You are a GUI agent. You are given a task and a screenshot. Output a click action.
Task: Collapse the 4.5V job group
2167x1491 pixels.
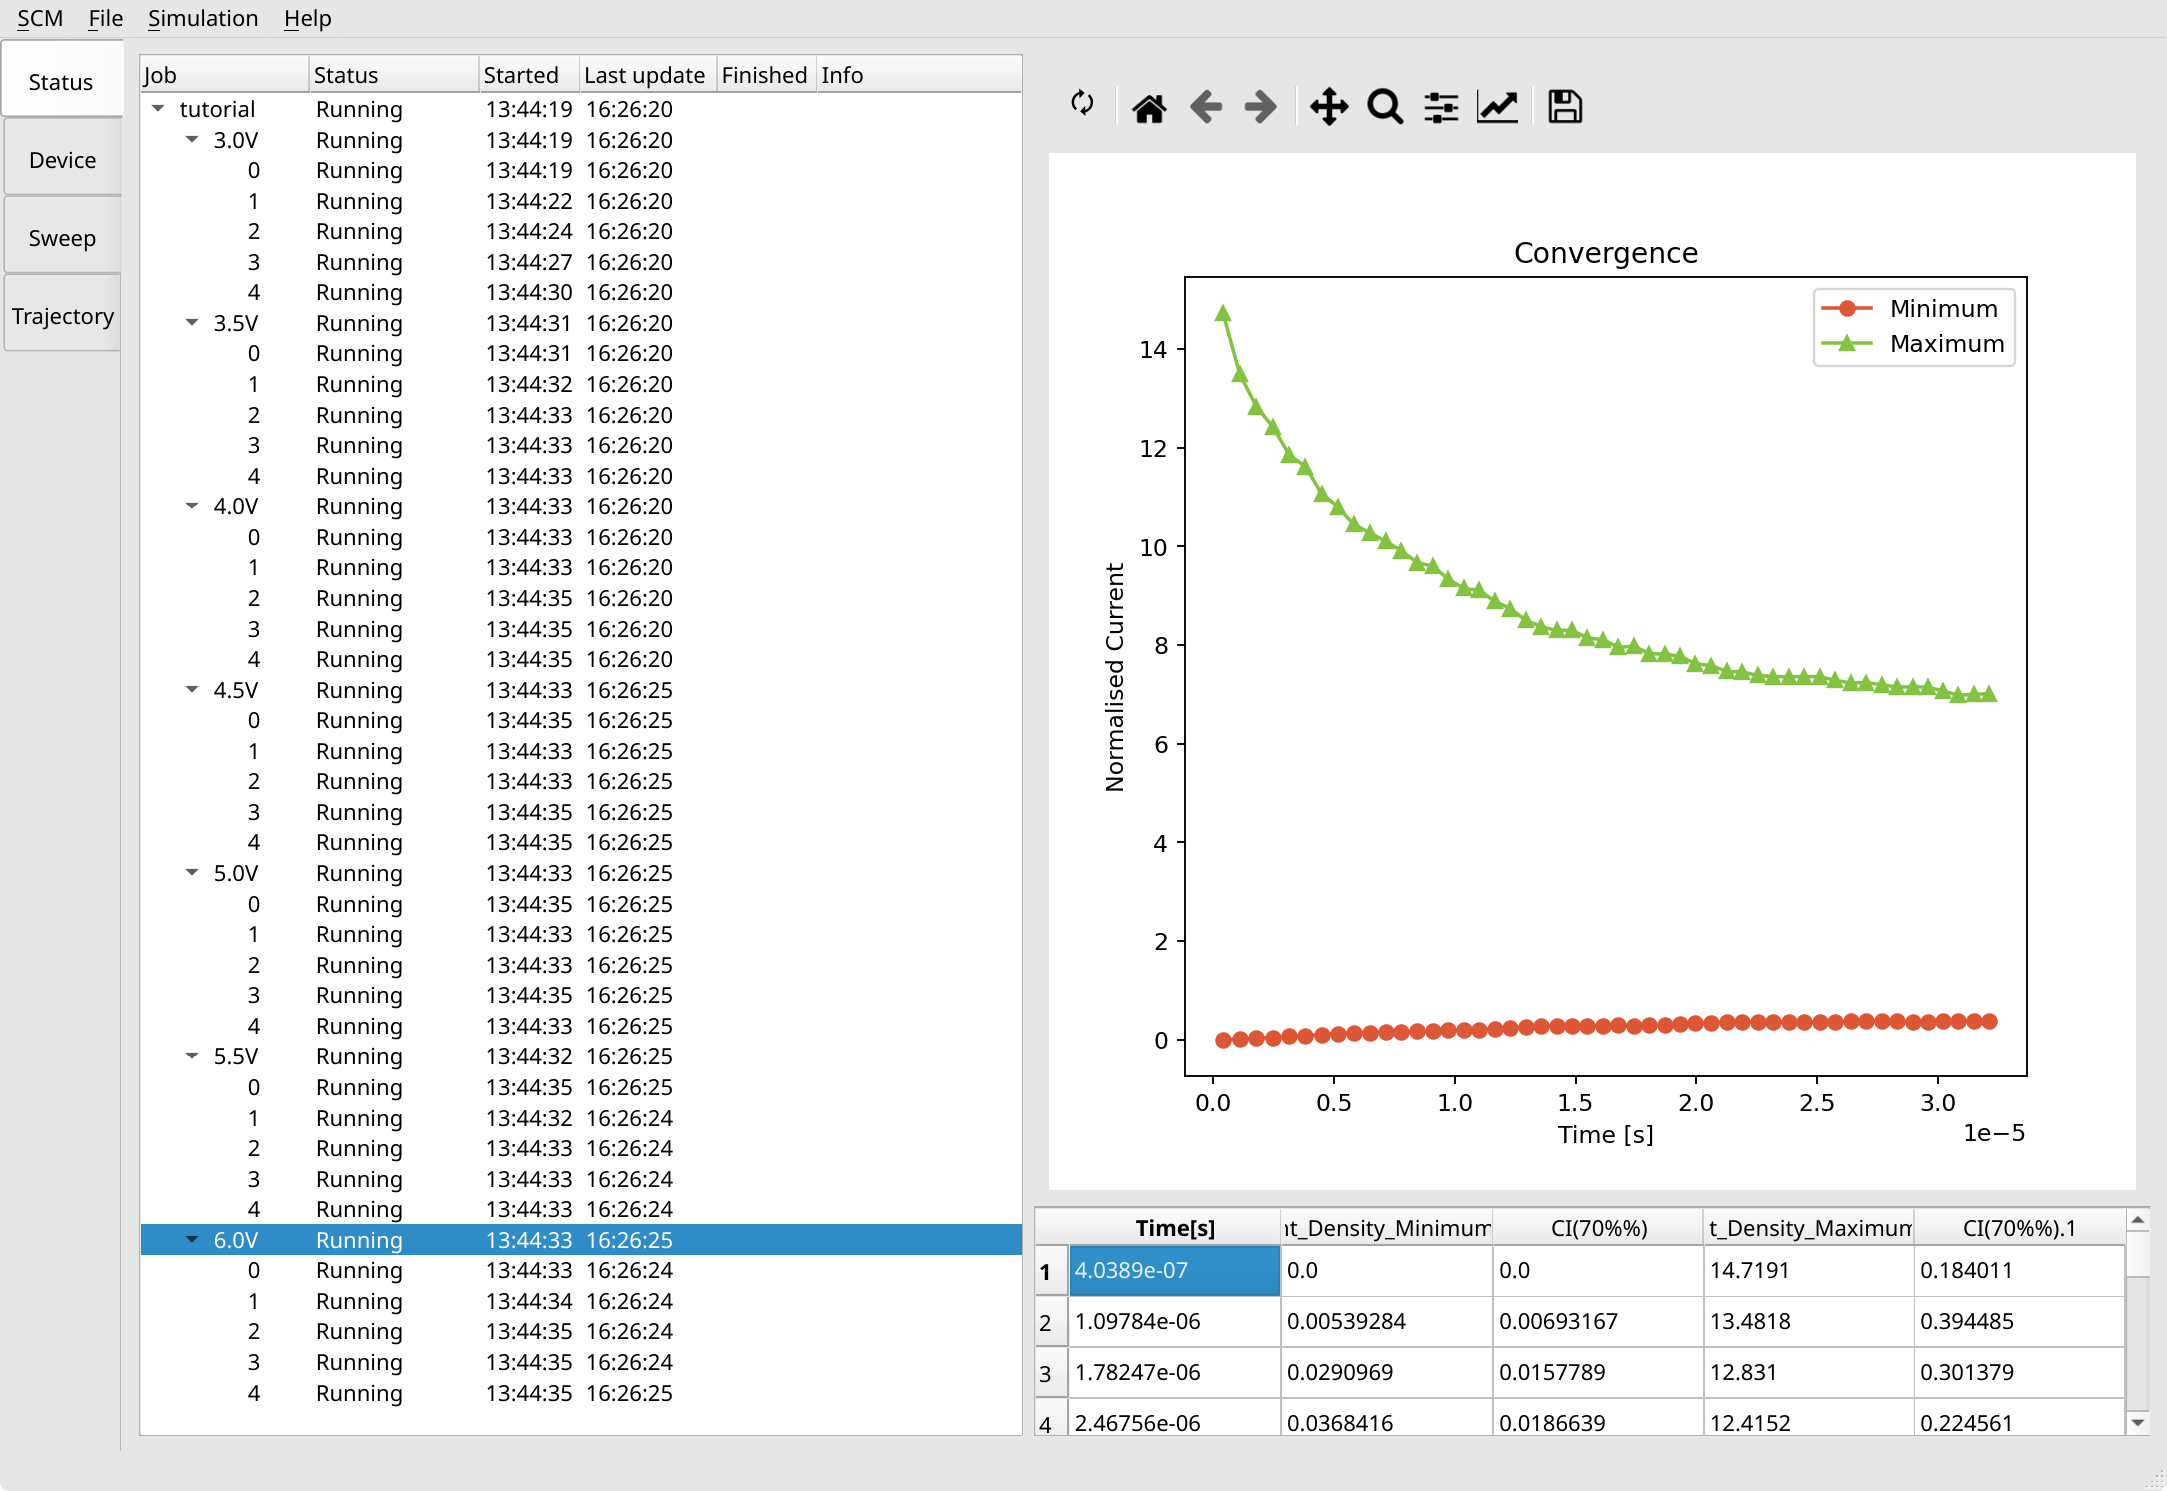[x=192, y=690]
